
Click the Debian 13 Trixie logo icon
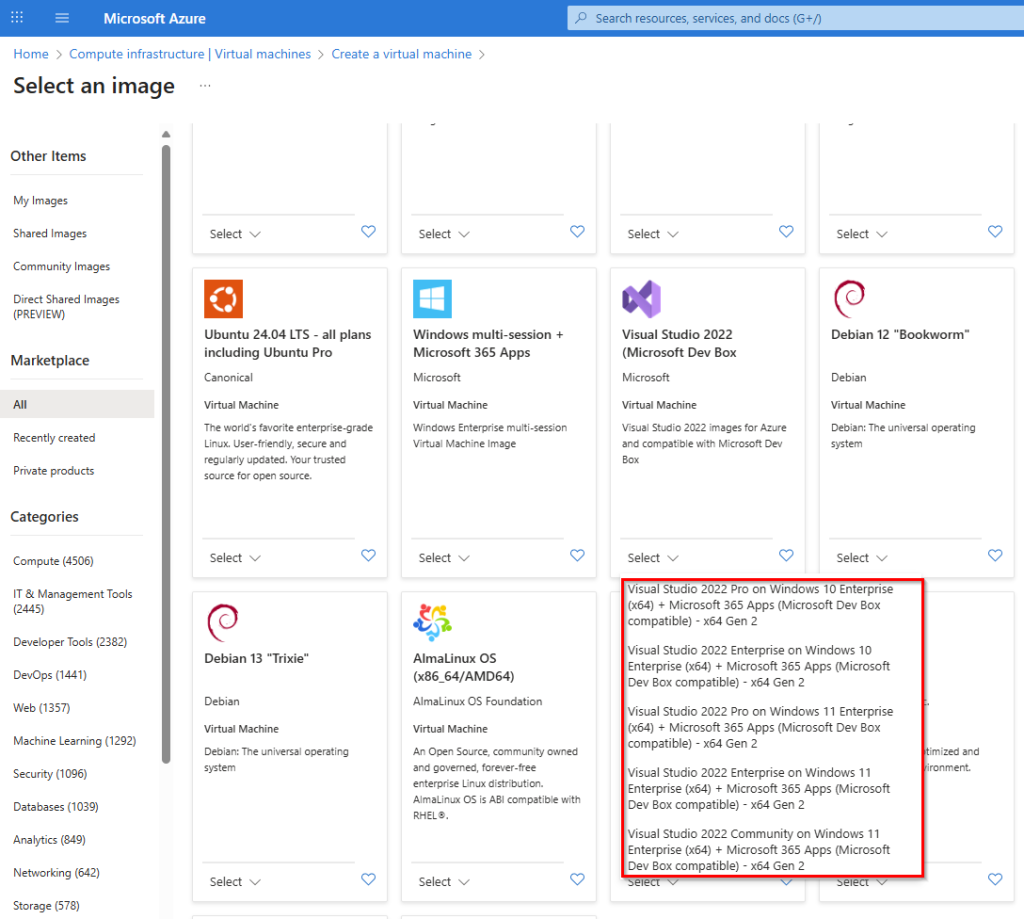coord(222,622)
